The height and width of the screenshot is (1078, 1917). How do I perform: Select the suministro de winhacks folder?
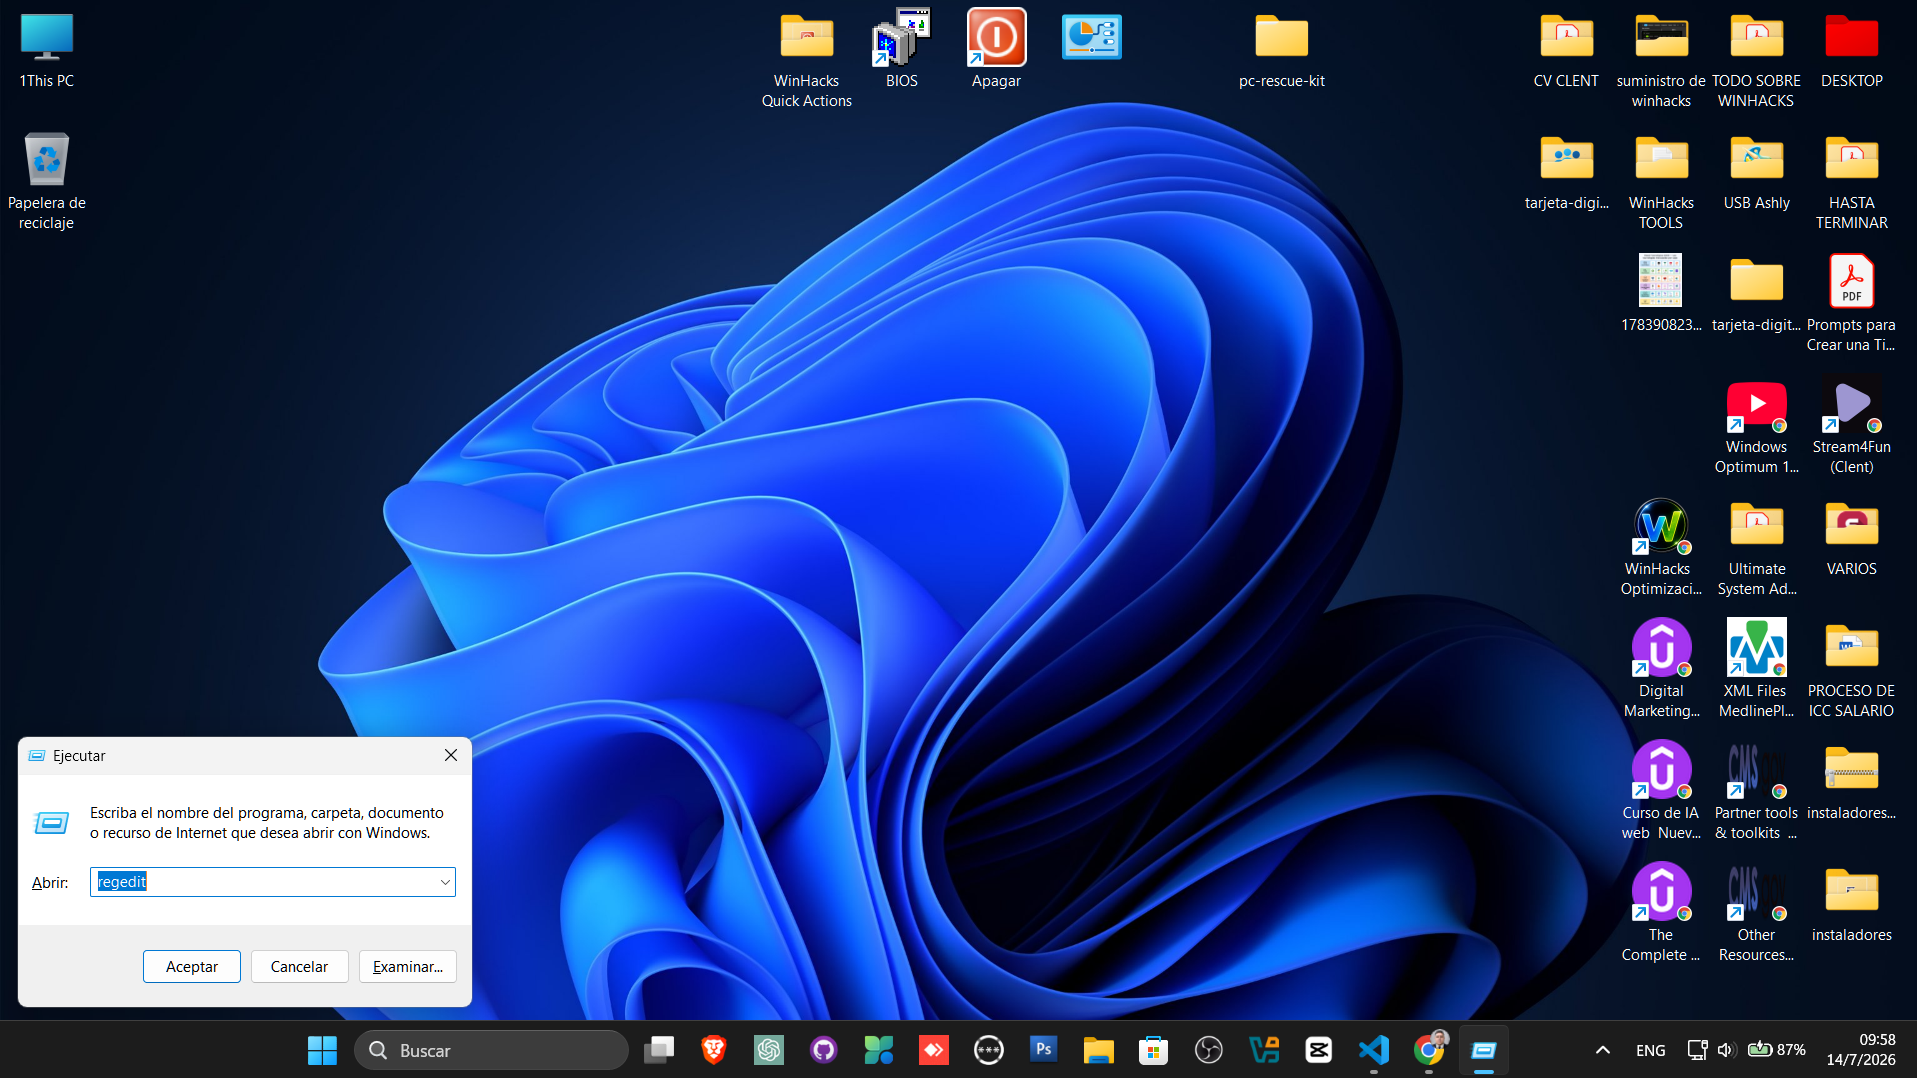(x=1661, y=60)
